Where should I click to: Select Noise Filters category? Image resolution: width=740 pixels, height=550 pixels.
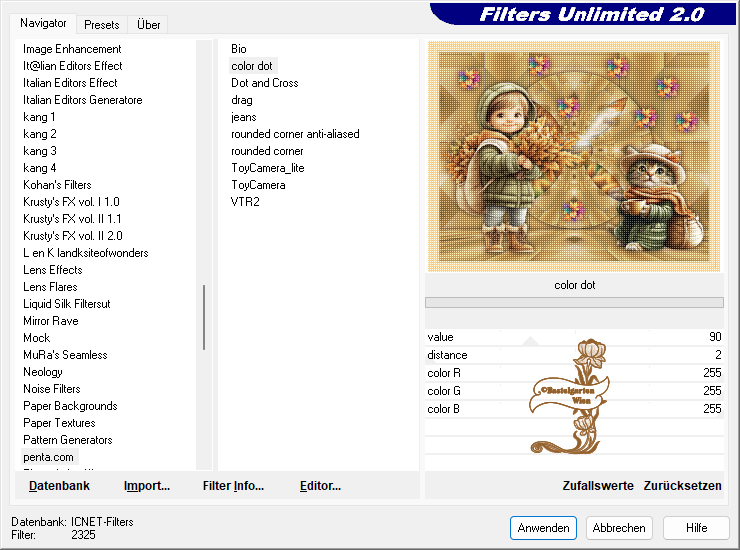click(x=51, y=389)
